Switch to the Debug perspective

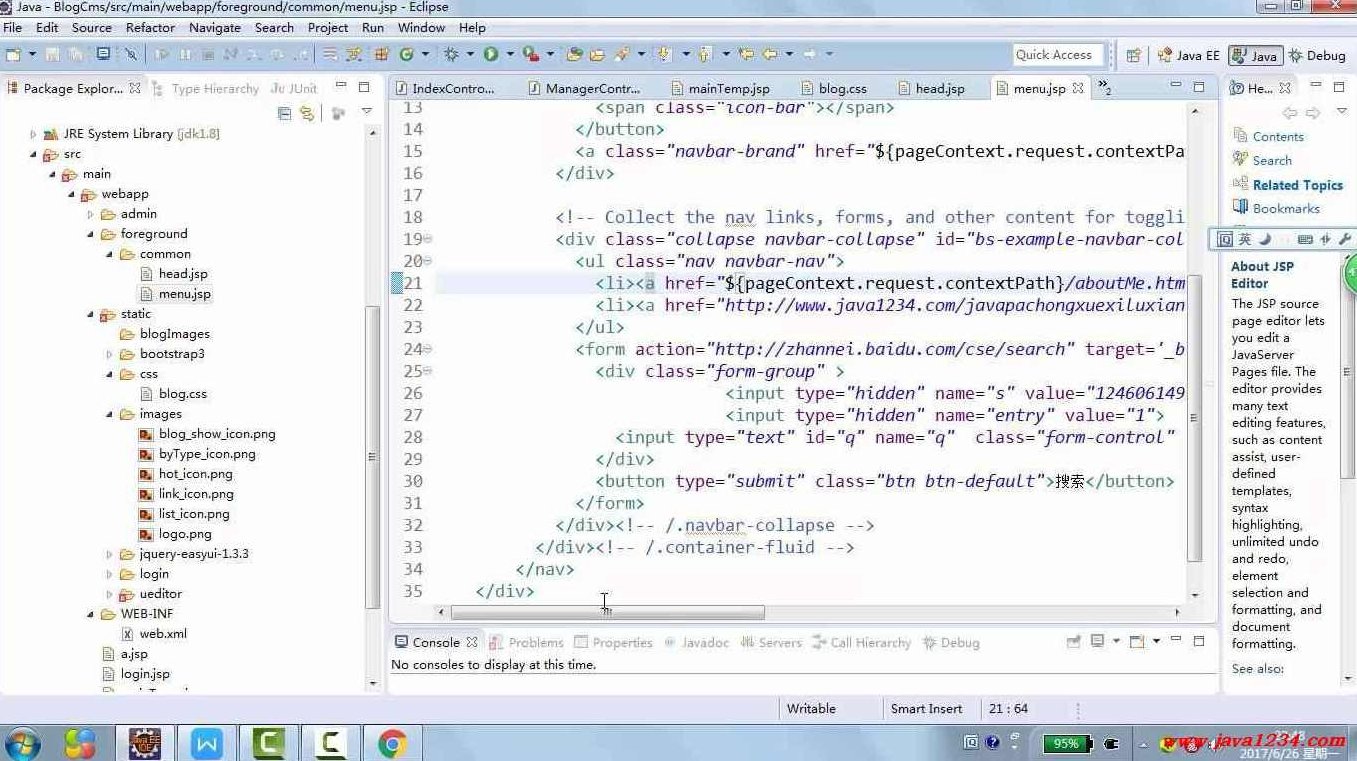point(1316,55)
